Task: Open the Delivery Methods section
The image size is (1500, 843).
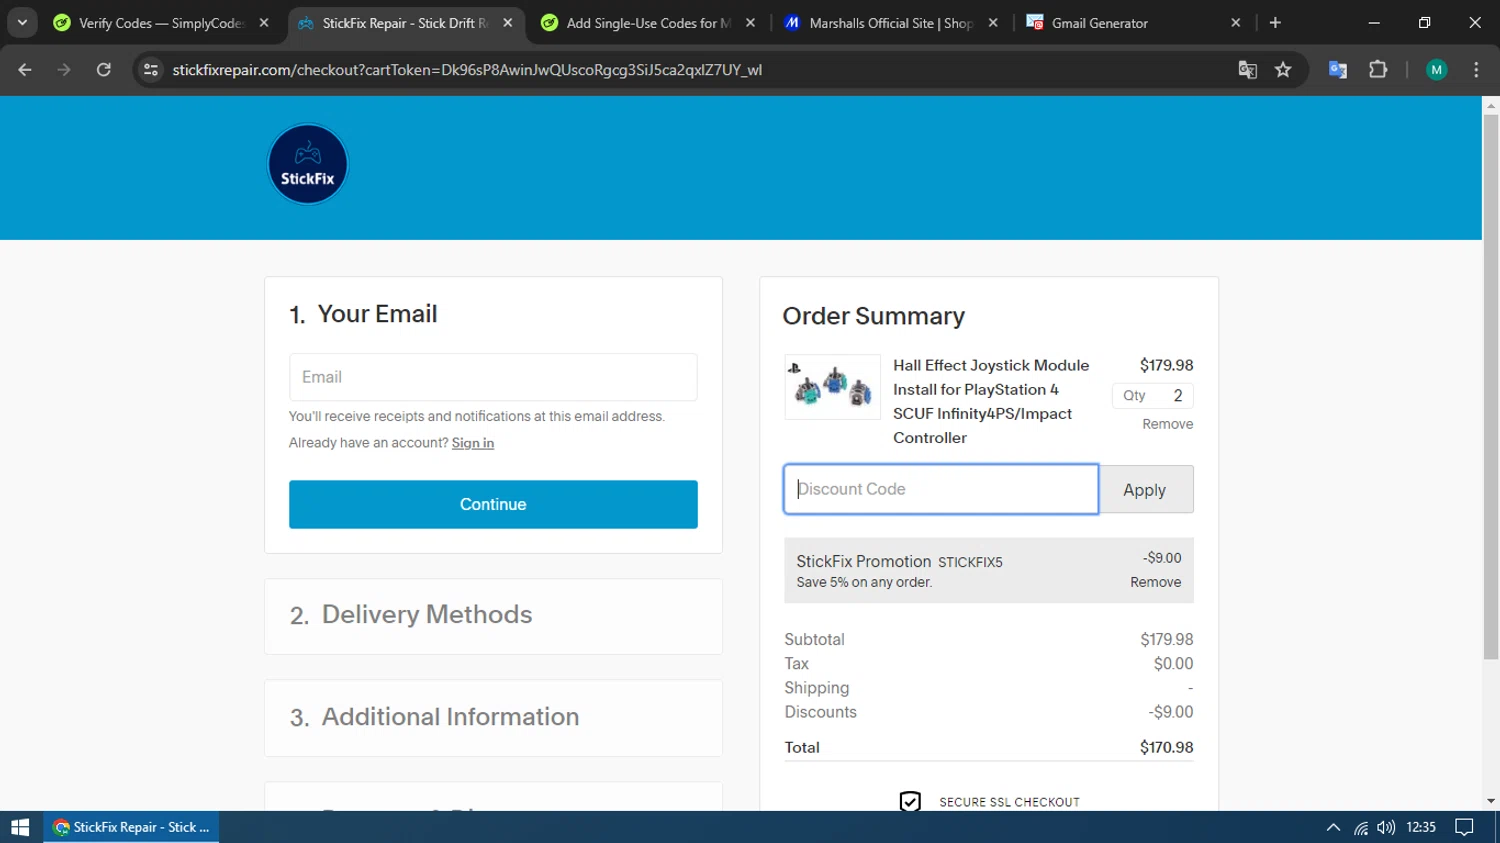Action: [x=493, y=616]
